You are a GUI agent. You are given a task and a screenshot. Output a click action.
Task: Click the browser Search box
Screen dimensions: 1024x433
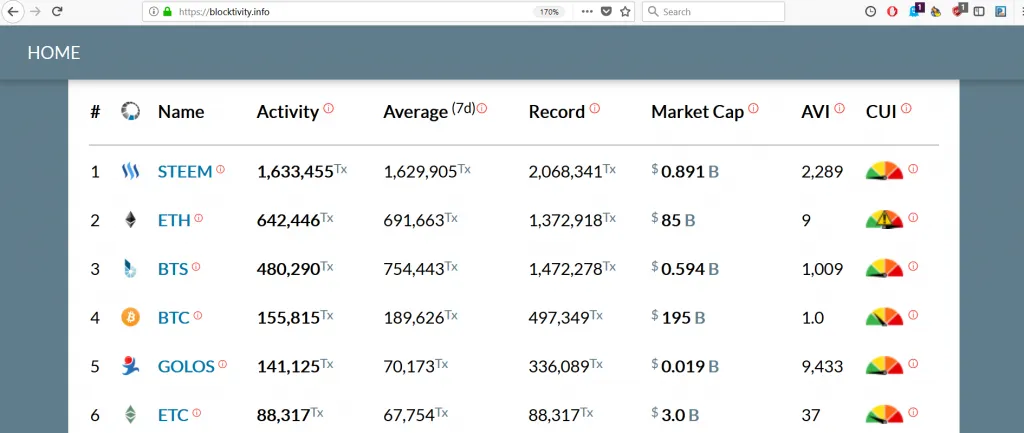click(x=713, y=12)
